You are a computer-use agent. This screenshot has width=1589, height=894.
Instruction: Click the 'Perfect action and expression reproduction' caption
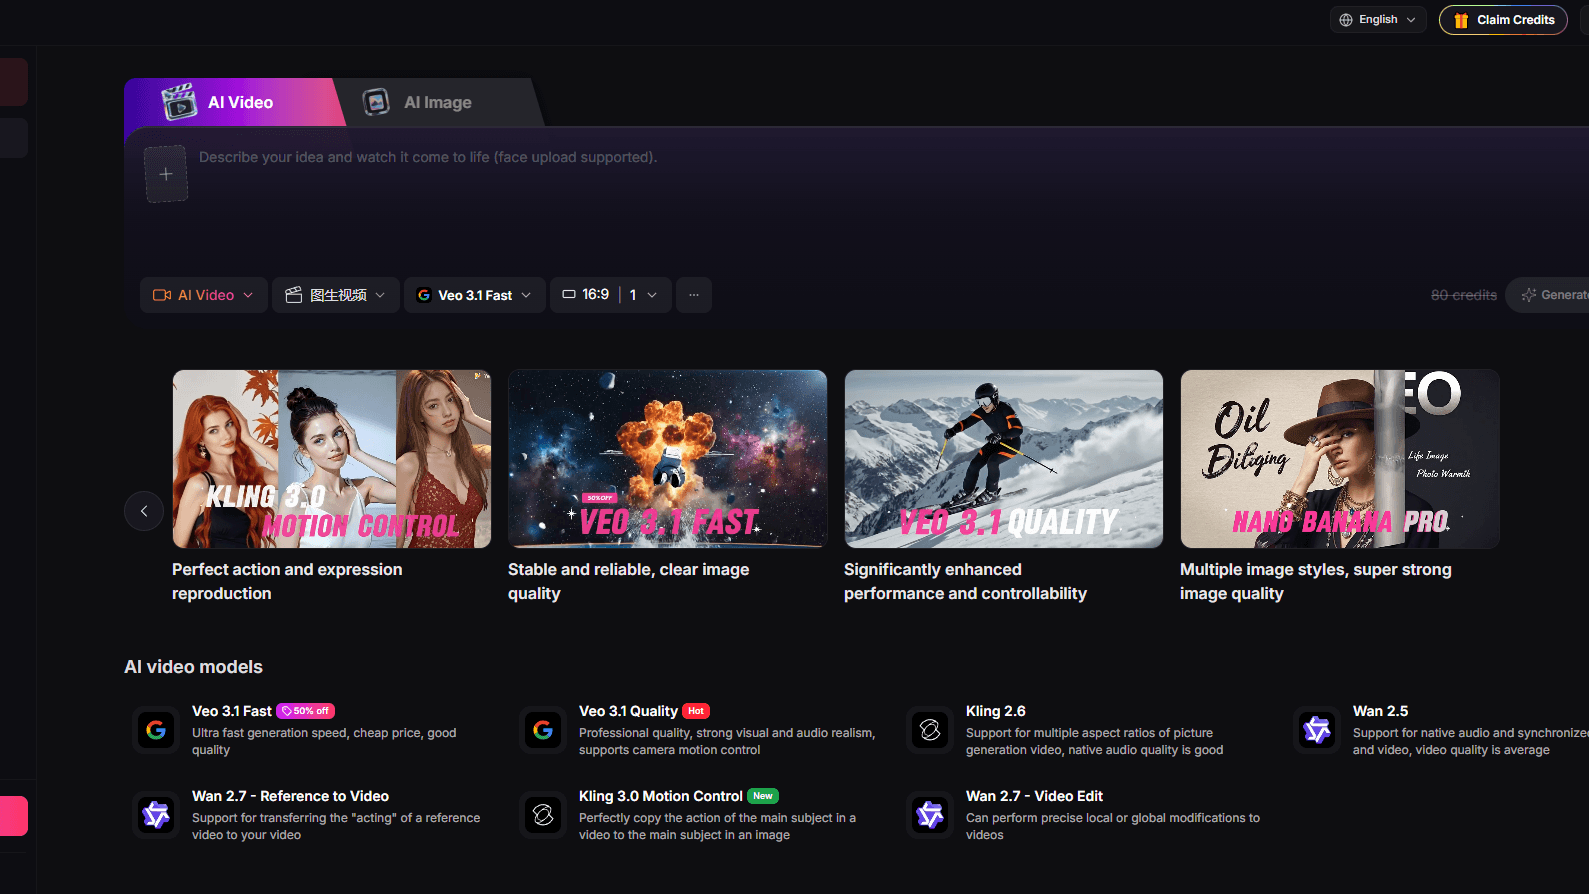pyautogui.click(x=287, y=581)
